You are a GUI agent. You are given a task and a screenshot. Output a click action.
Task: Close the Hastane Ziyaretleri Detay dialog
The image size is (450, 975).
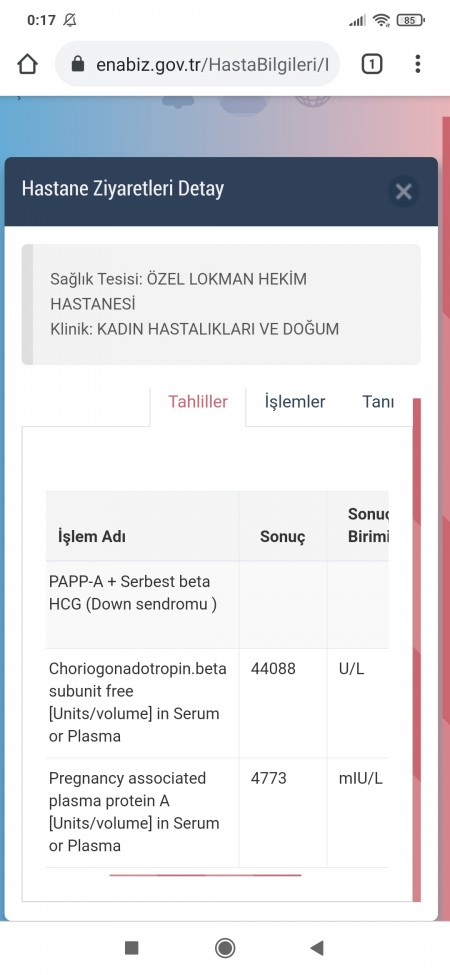pyautogui.click(x=403, y=192)
